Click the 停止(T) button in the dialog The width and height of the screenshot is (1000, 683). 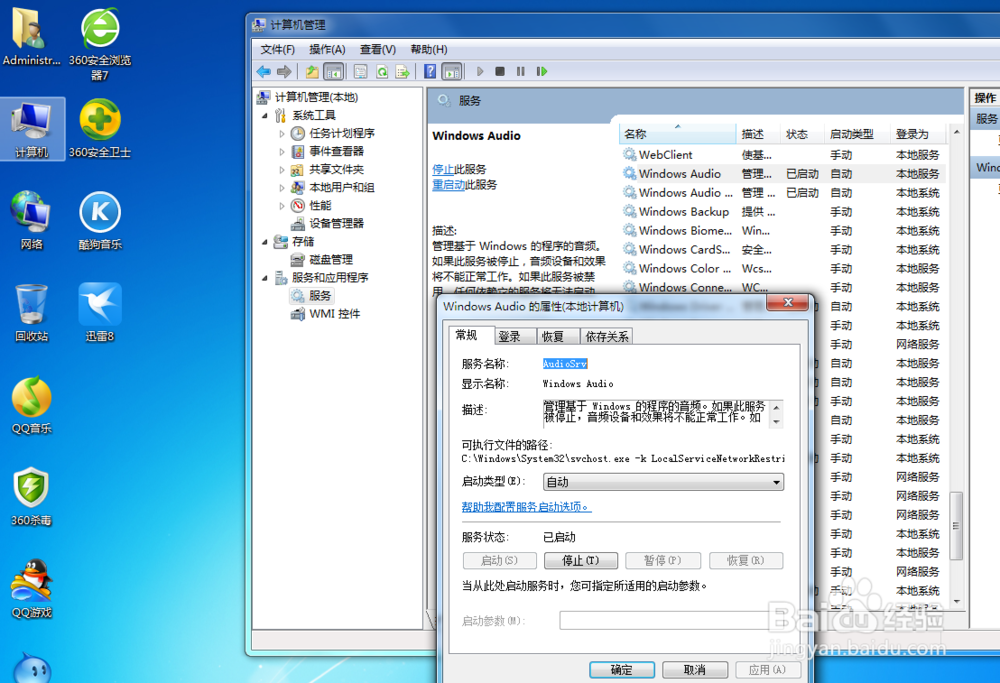pyautogui.click(x=581, y=561)
